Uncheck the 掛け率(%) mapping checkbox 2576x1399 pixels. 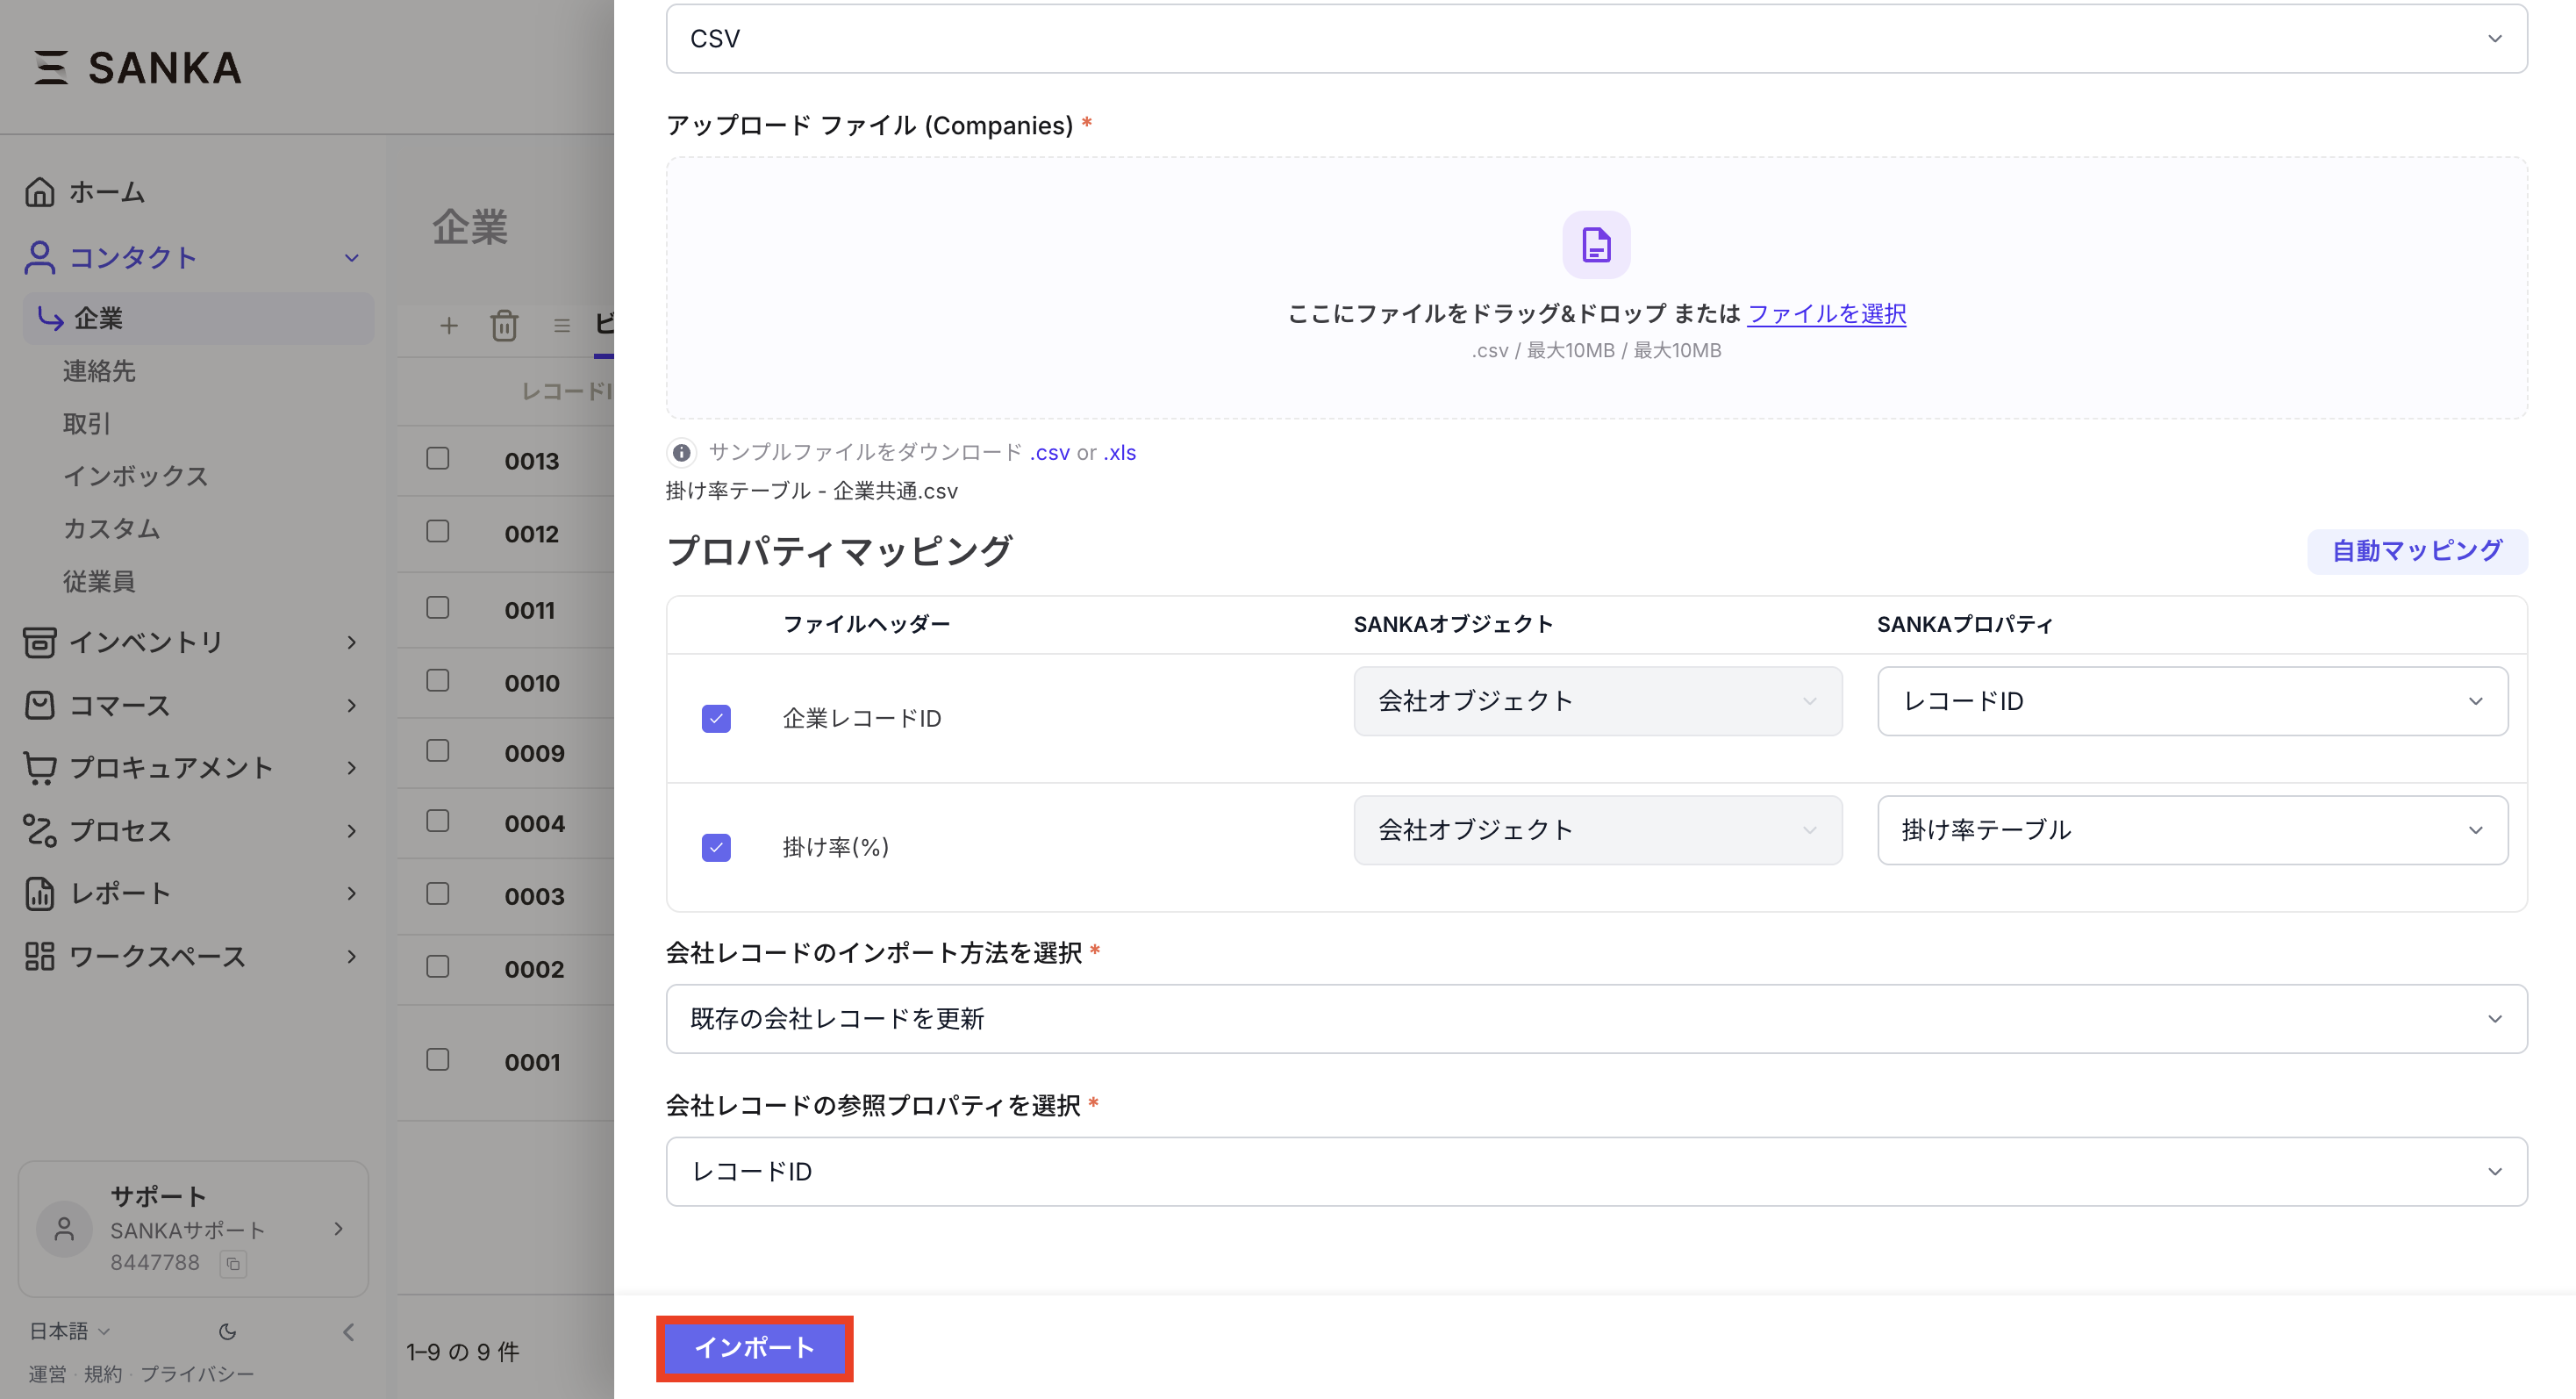click(x=716, y=847)
